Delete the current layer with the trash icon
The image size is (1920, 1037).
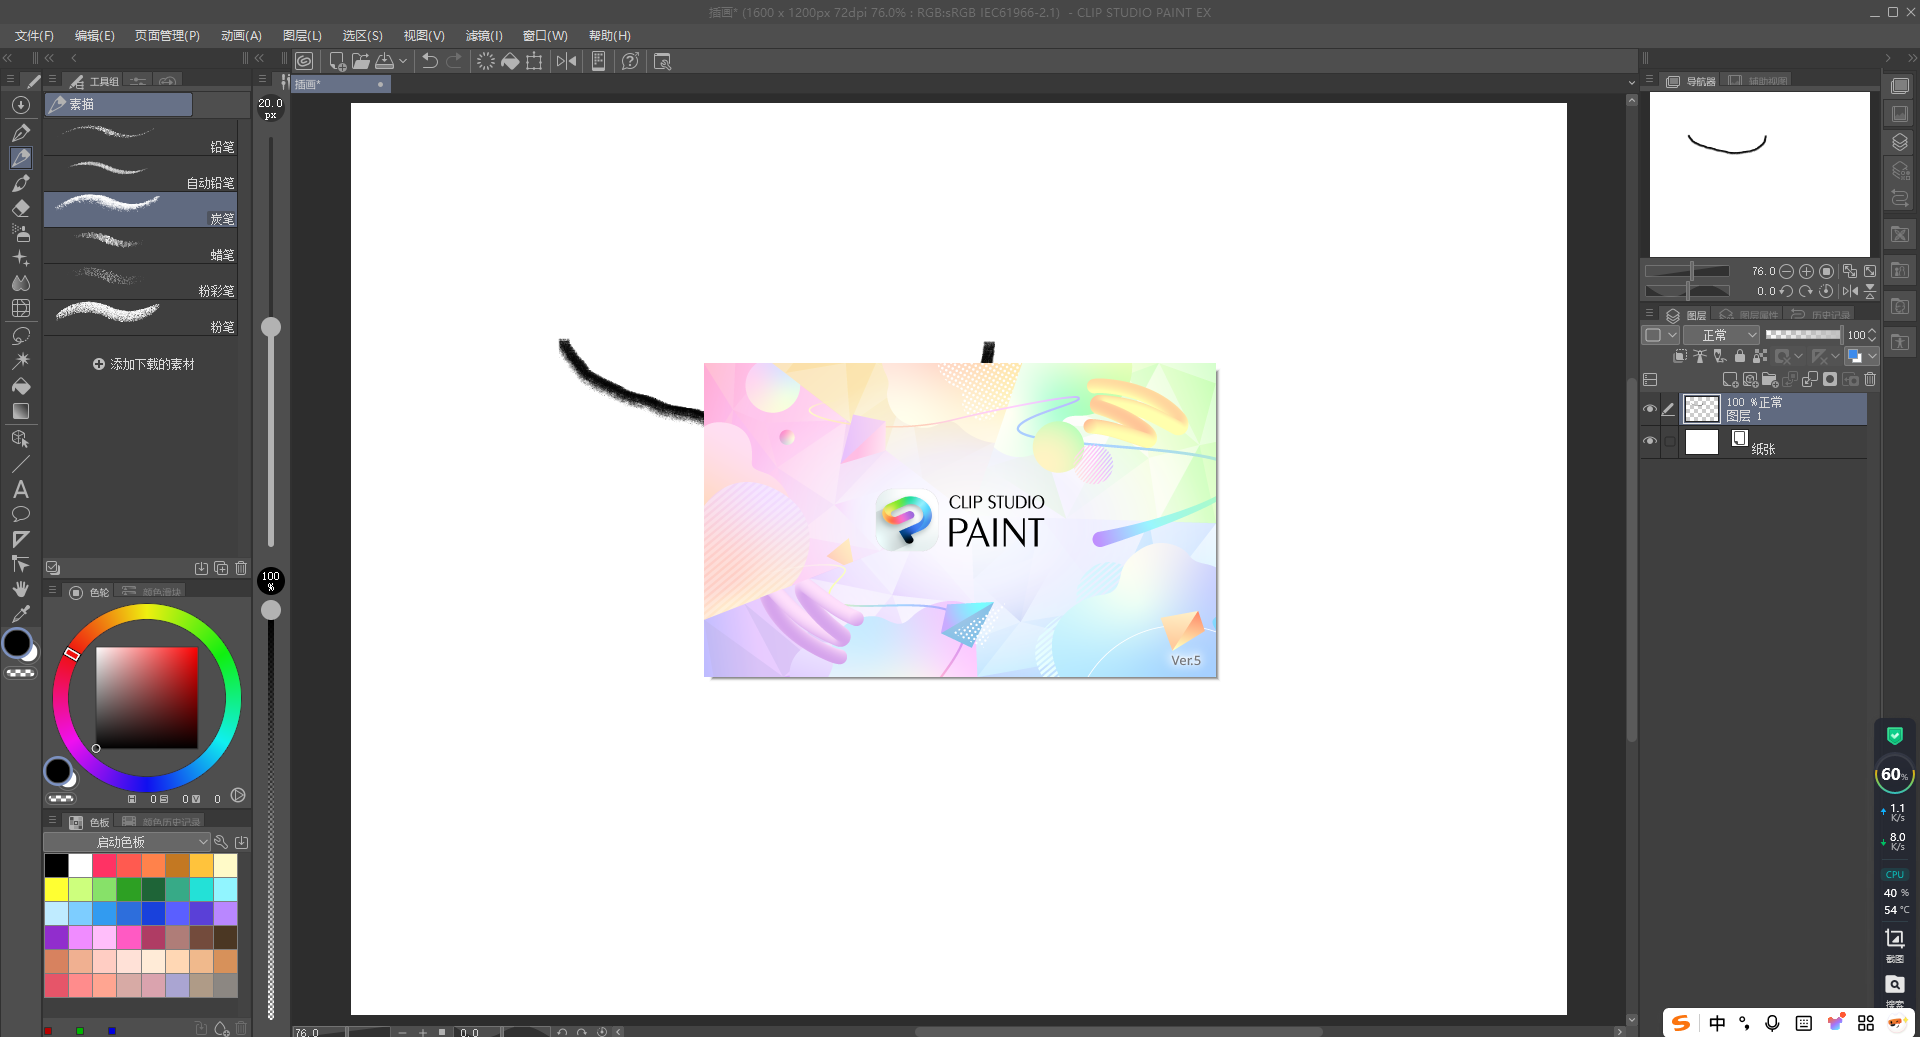(x=1870, y=380)
